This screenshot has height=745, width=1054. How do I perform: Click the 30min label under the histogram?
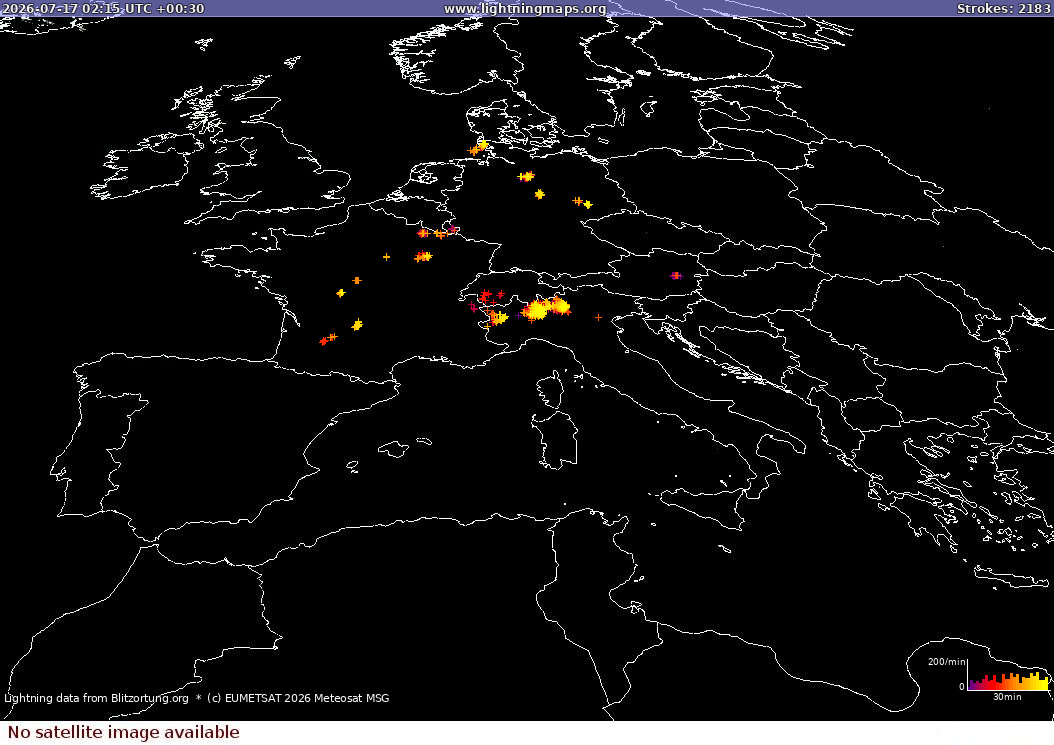1007,697
